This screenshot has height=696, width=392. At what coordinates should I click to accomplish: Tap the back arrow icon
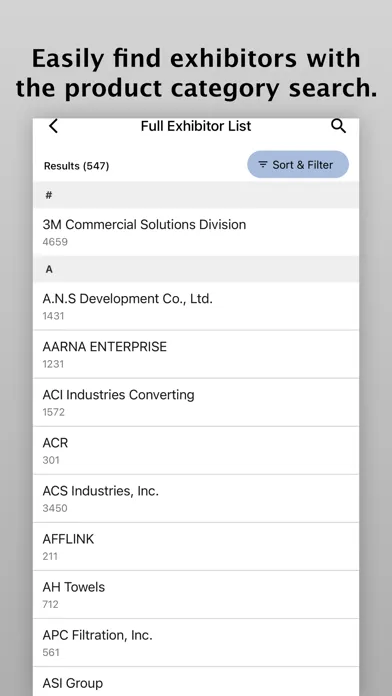tap(53, 127)
